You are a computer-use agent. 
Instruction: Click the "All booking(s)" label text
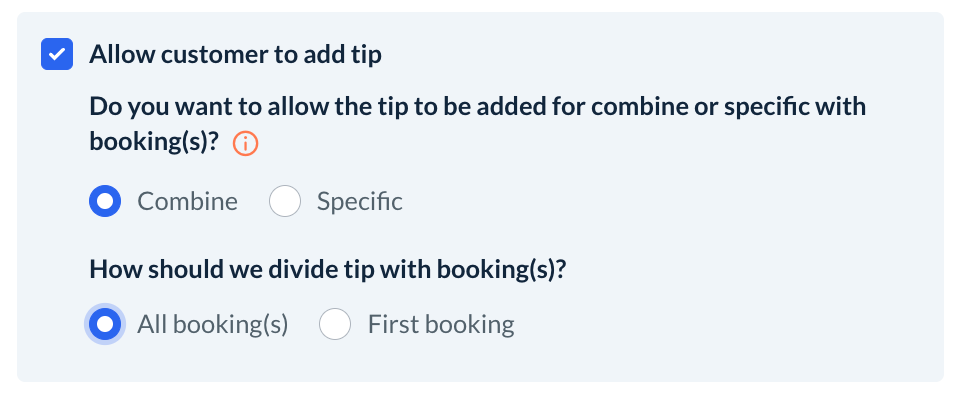tap(213, 324)
